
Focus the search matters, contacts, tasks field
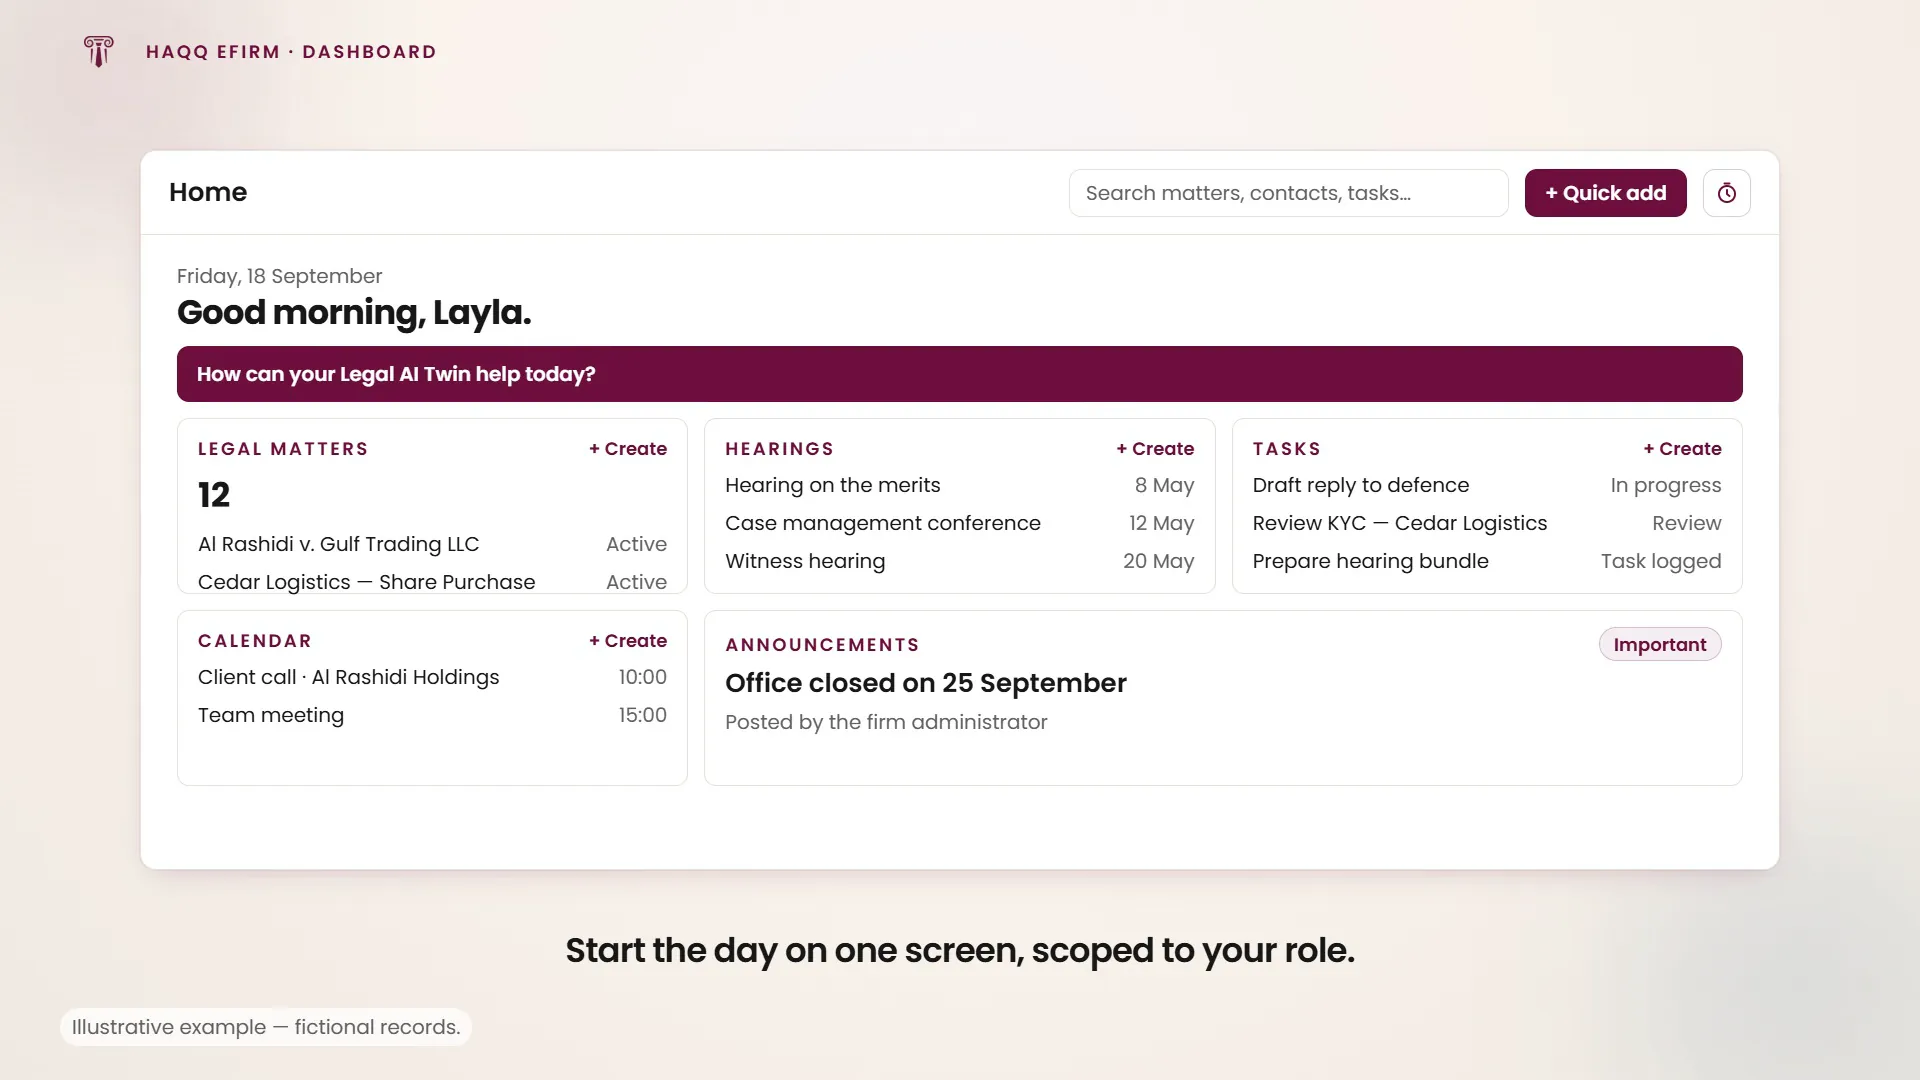click(1288, 193)
